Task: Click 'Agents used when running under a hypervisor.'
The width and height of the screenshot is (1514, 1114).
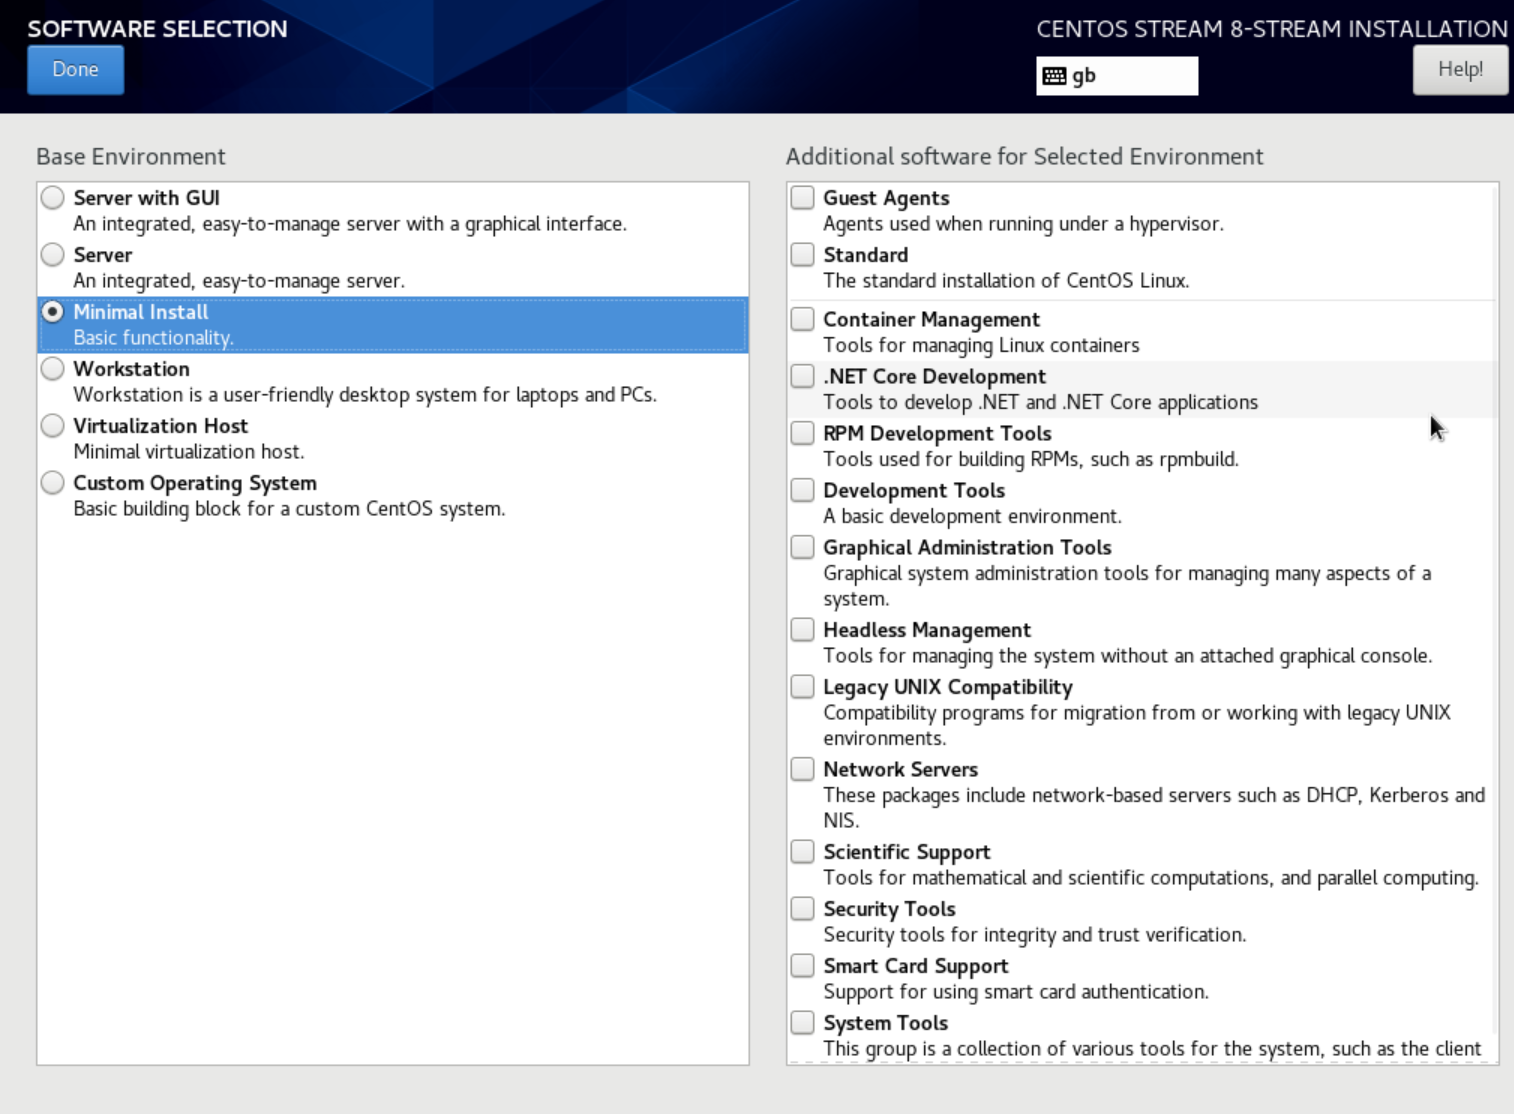Action: pos(1023,224)
